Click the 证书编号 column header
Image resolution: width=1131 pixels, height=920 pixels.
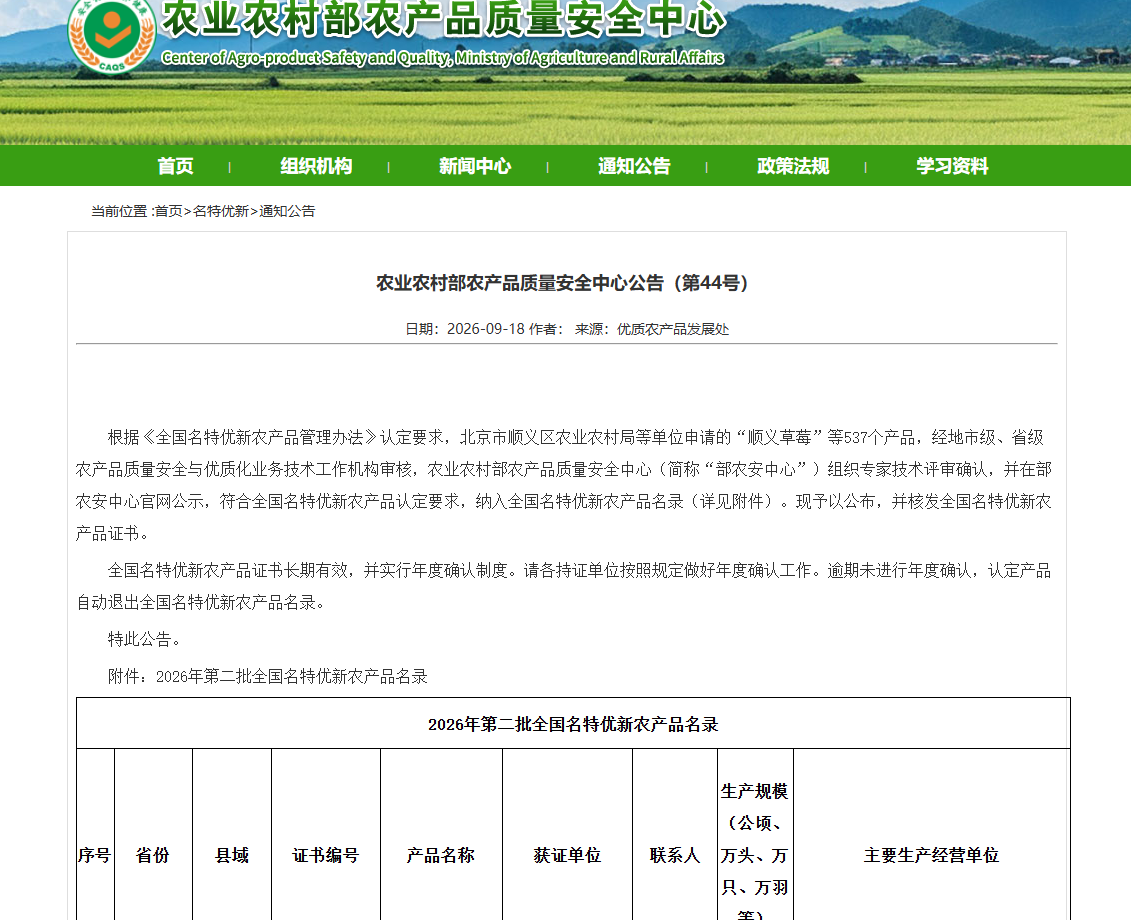pyautogui.click(x=325, y=855)
